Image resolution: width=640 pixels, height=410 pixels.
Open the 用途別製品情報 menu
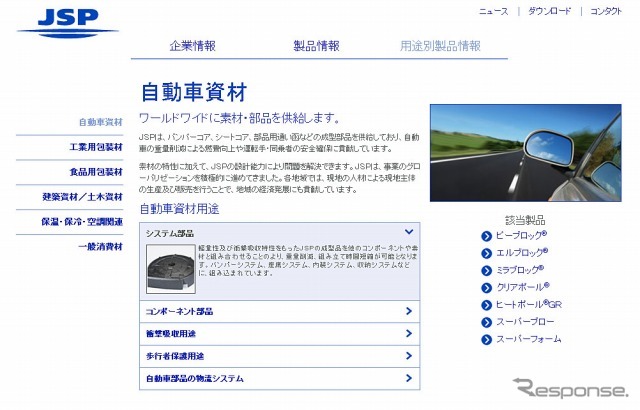pyautogui.click(x=440, y=46)
